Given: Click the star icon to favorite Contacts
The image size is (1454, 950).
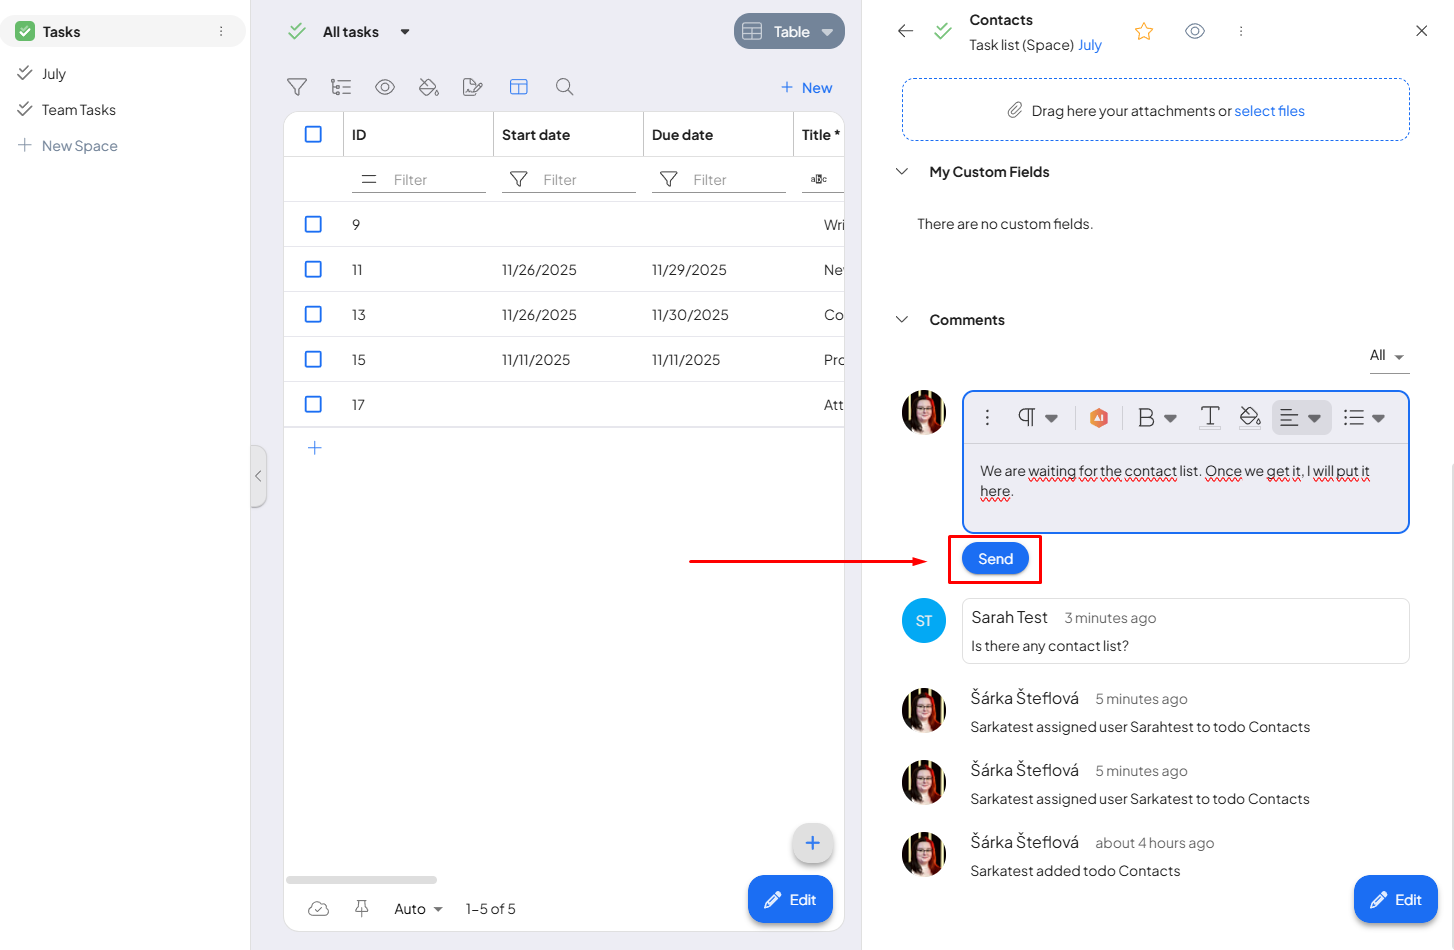Looking at the screenshot, I should click(1144, 32).
